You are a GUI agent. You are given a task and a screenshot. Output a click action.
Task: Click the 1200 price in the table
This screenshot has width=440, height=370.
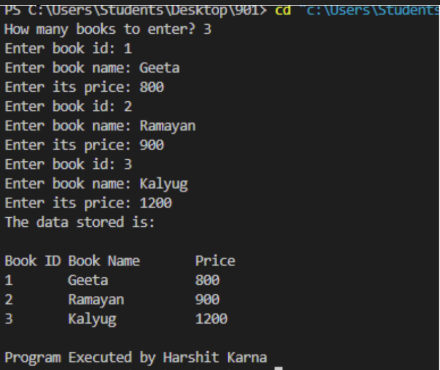[x=211, y=319]
